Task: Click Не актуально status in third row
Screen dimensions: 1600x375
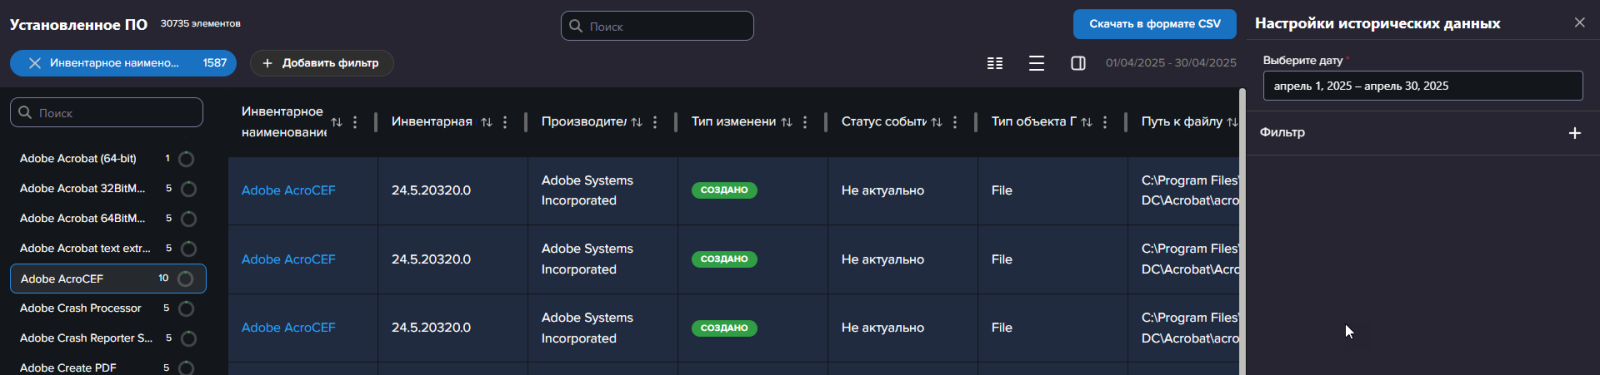Action: click(x=882, y=328)
